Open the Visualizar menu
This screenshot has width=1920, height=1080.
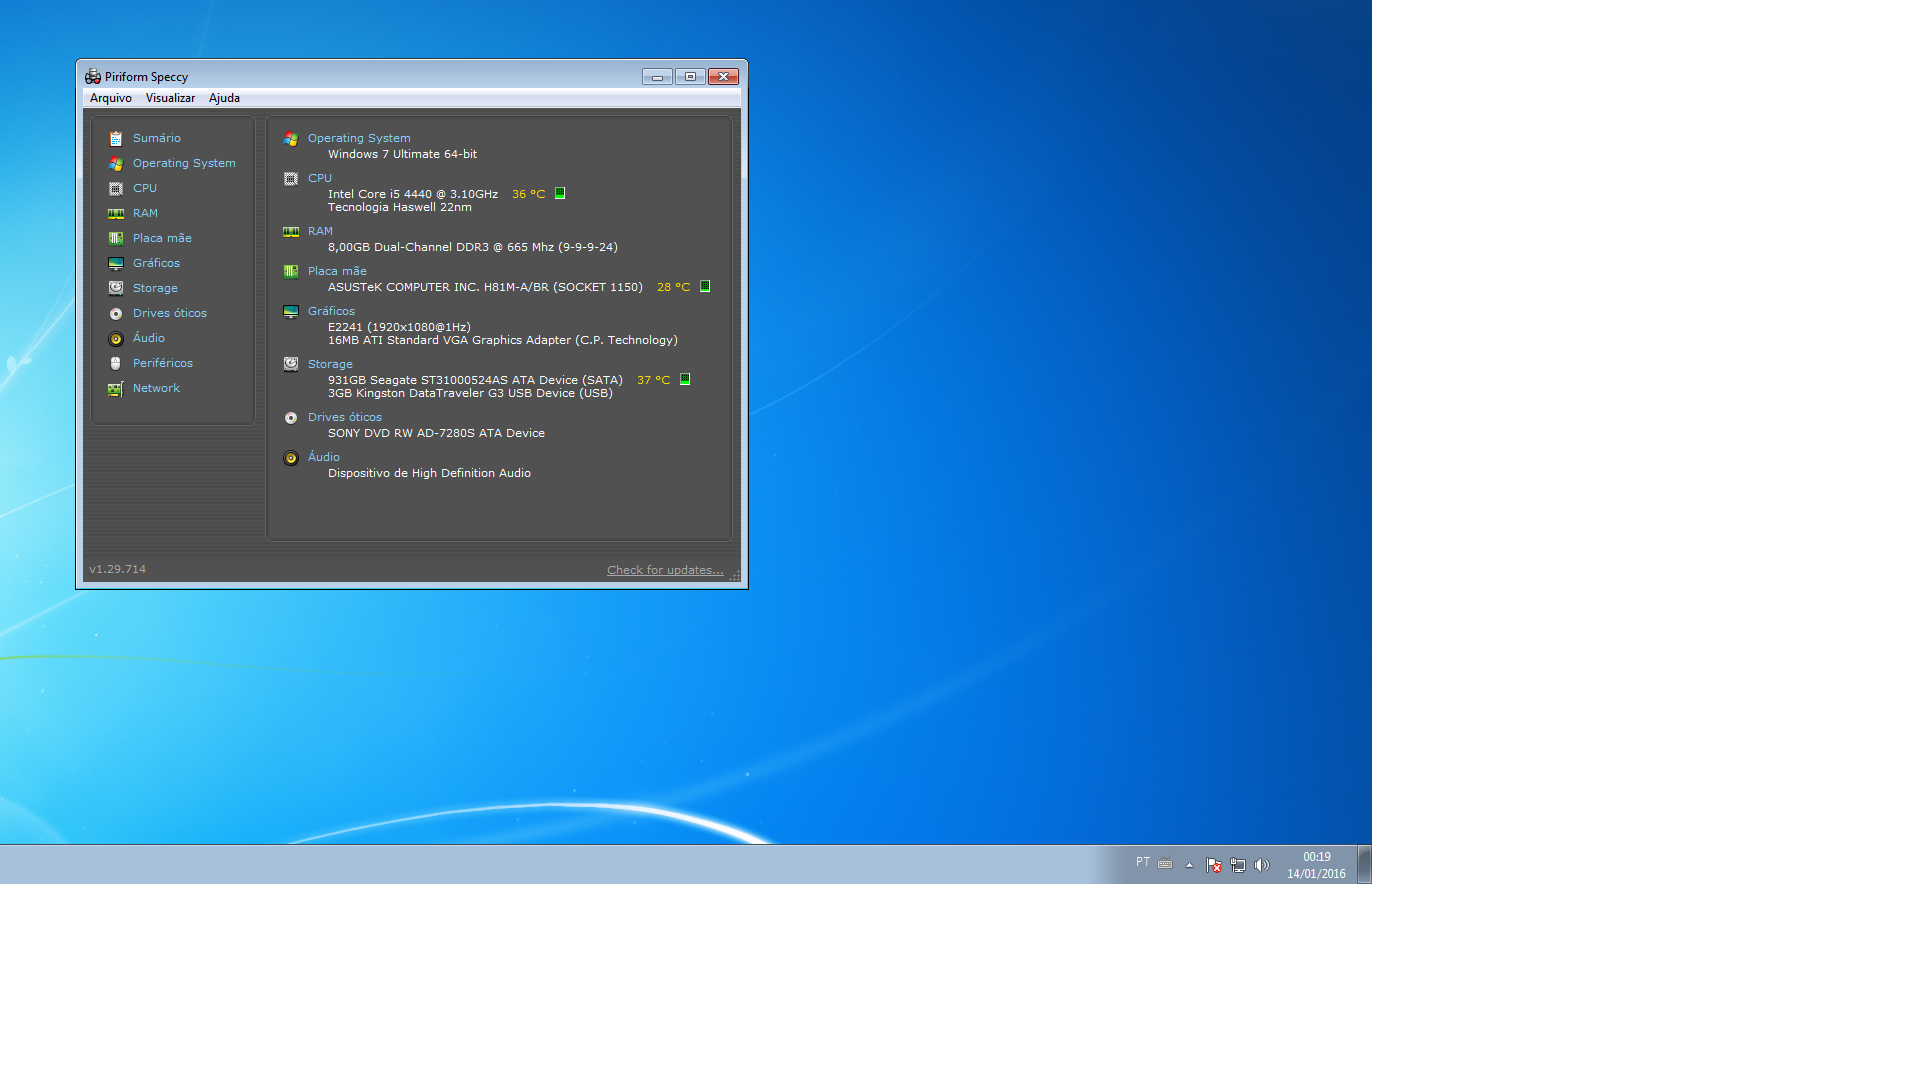pyautogui.click(x=170, y=98)
